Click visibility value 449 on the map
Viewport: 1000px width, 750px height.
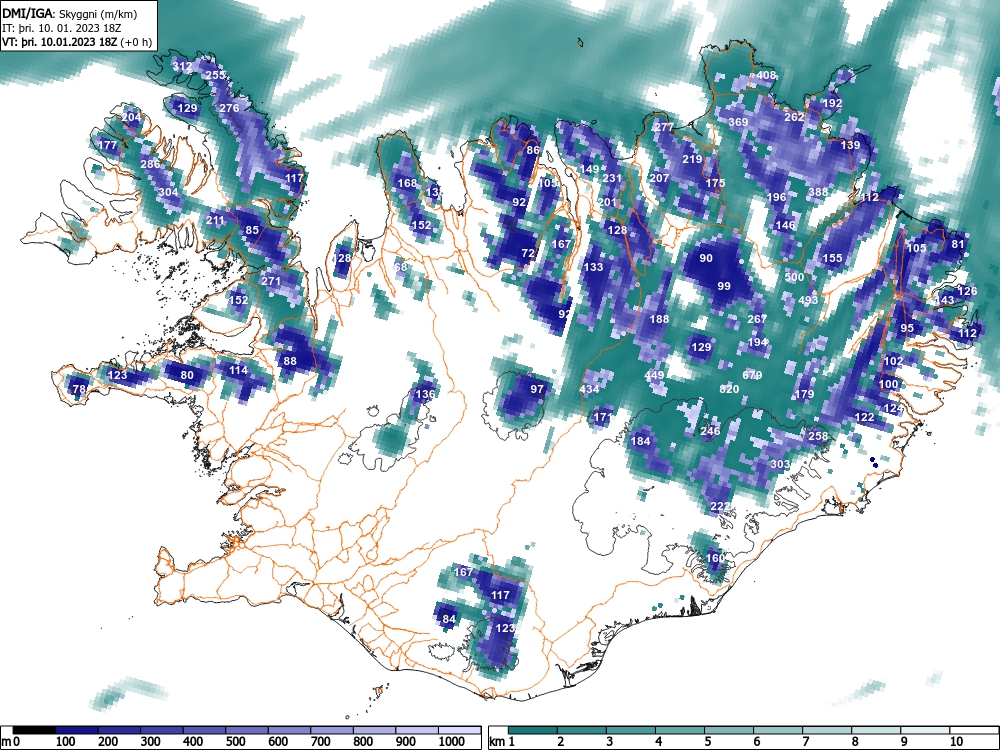(654, 375)
